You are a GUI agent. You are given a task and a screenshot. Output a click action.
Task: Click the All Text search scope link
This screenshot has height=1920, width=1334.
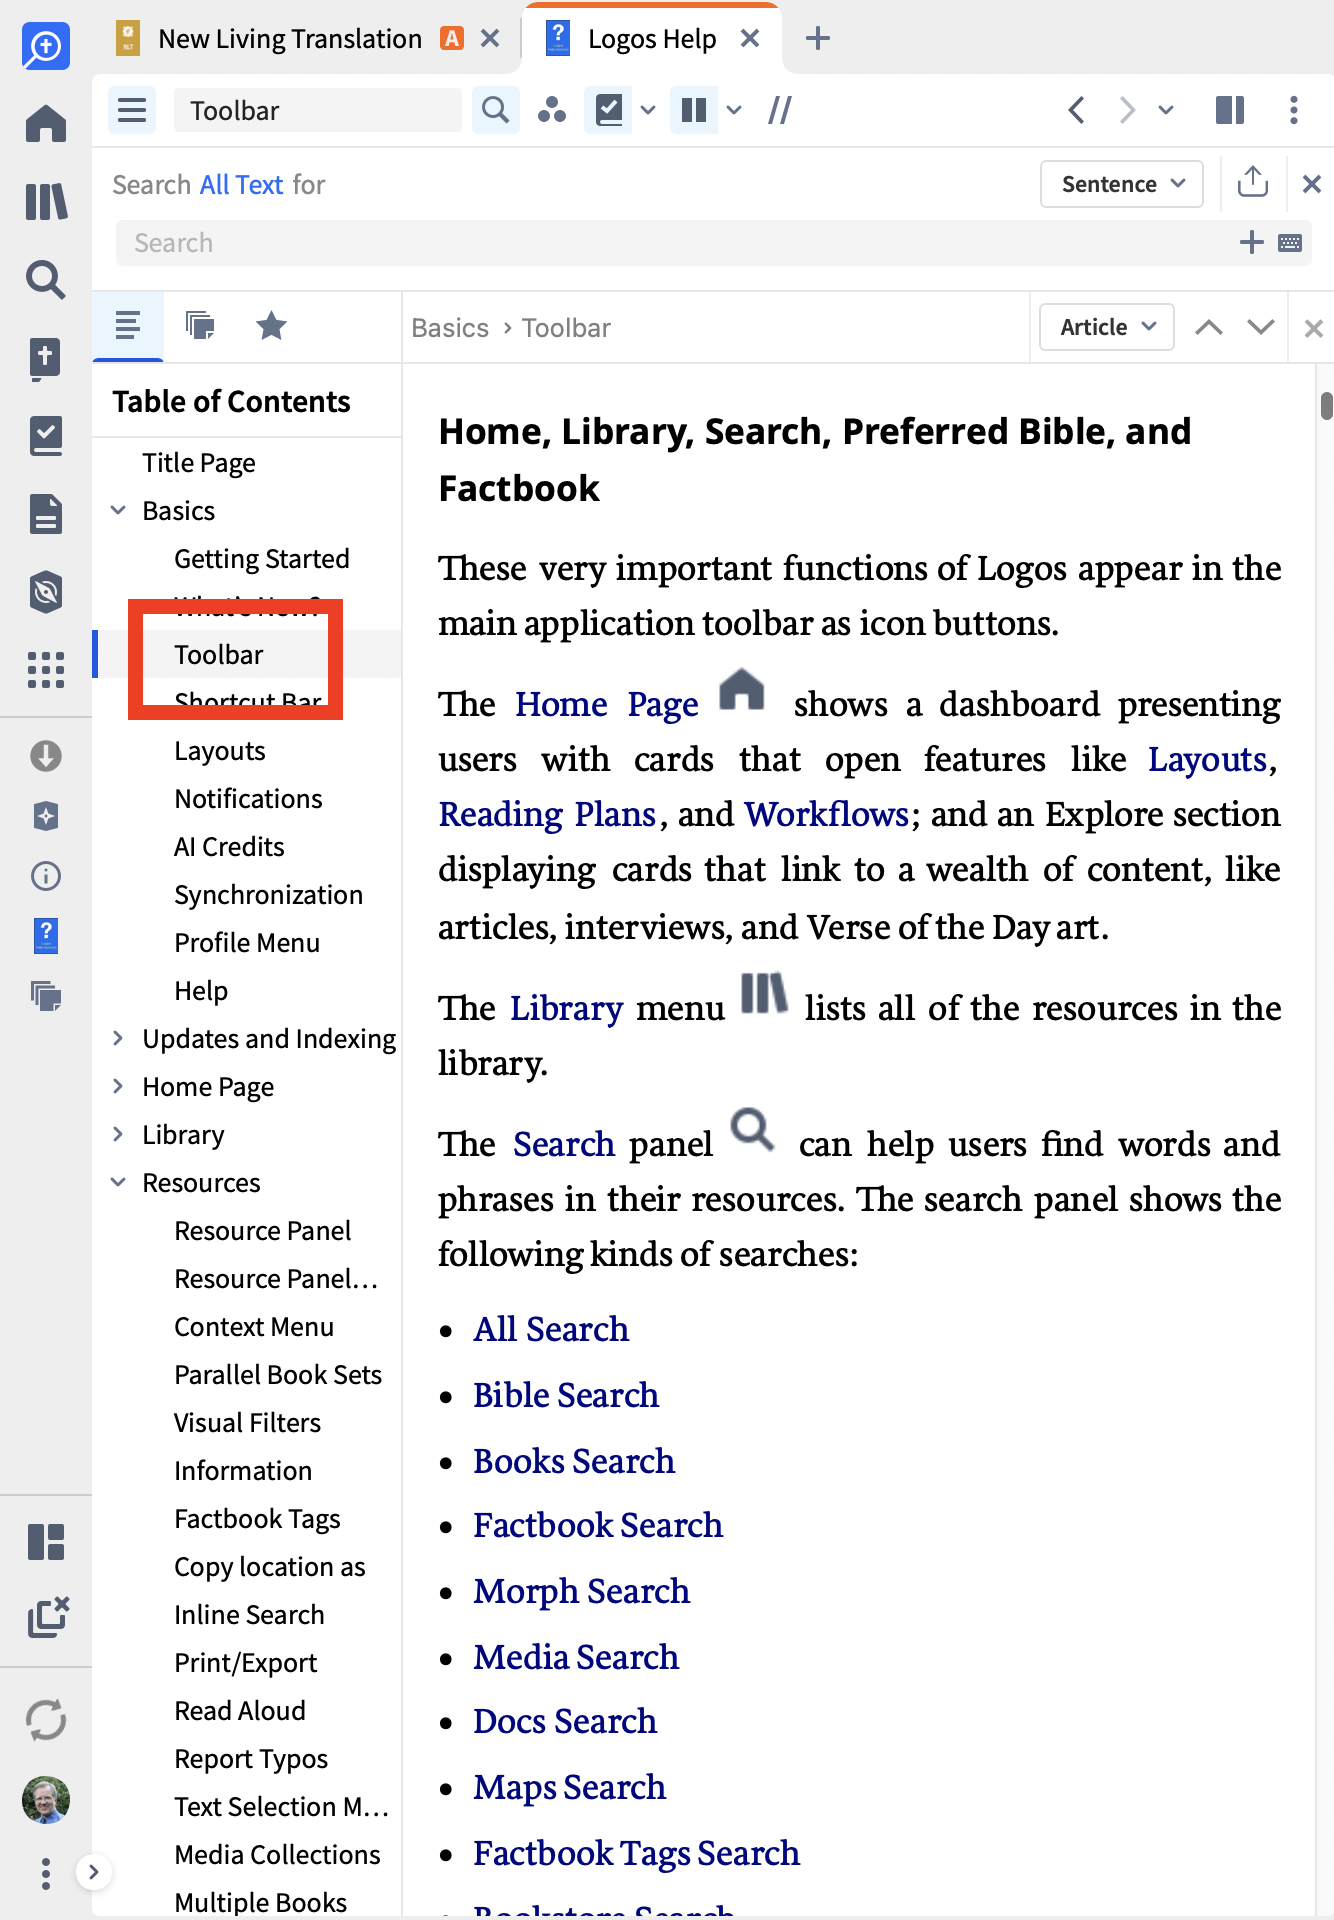click(x=241, y=185)
